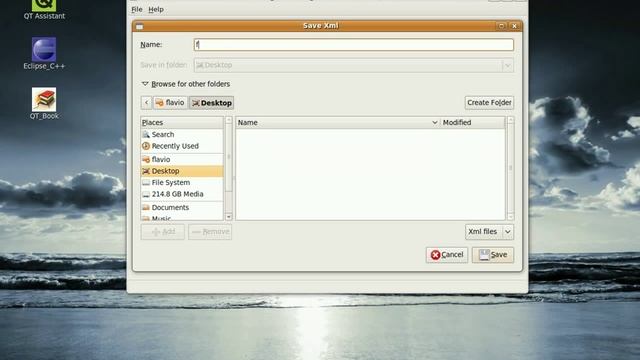This screenshot has width=640, height=360.
Task: Select the flavio path bar button
Action: click(x=170, y=102)
